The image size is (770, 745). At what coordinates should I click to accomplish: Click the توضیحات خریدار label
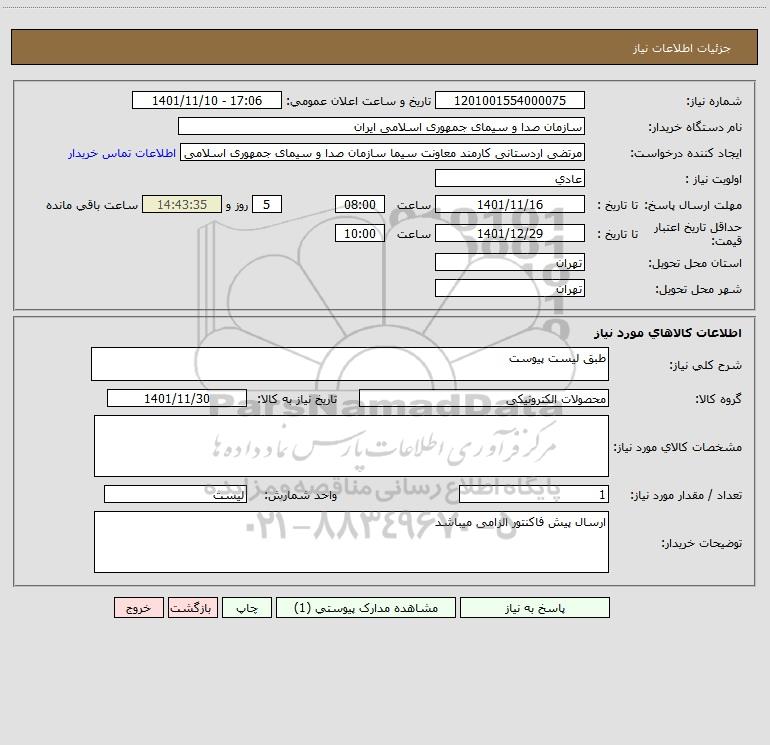tap(702, 543)
